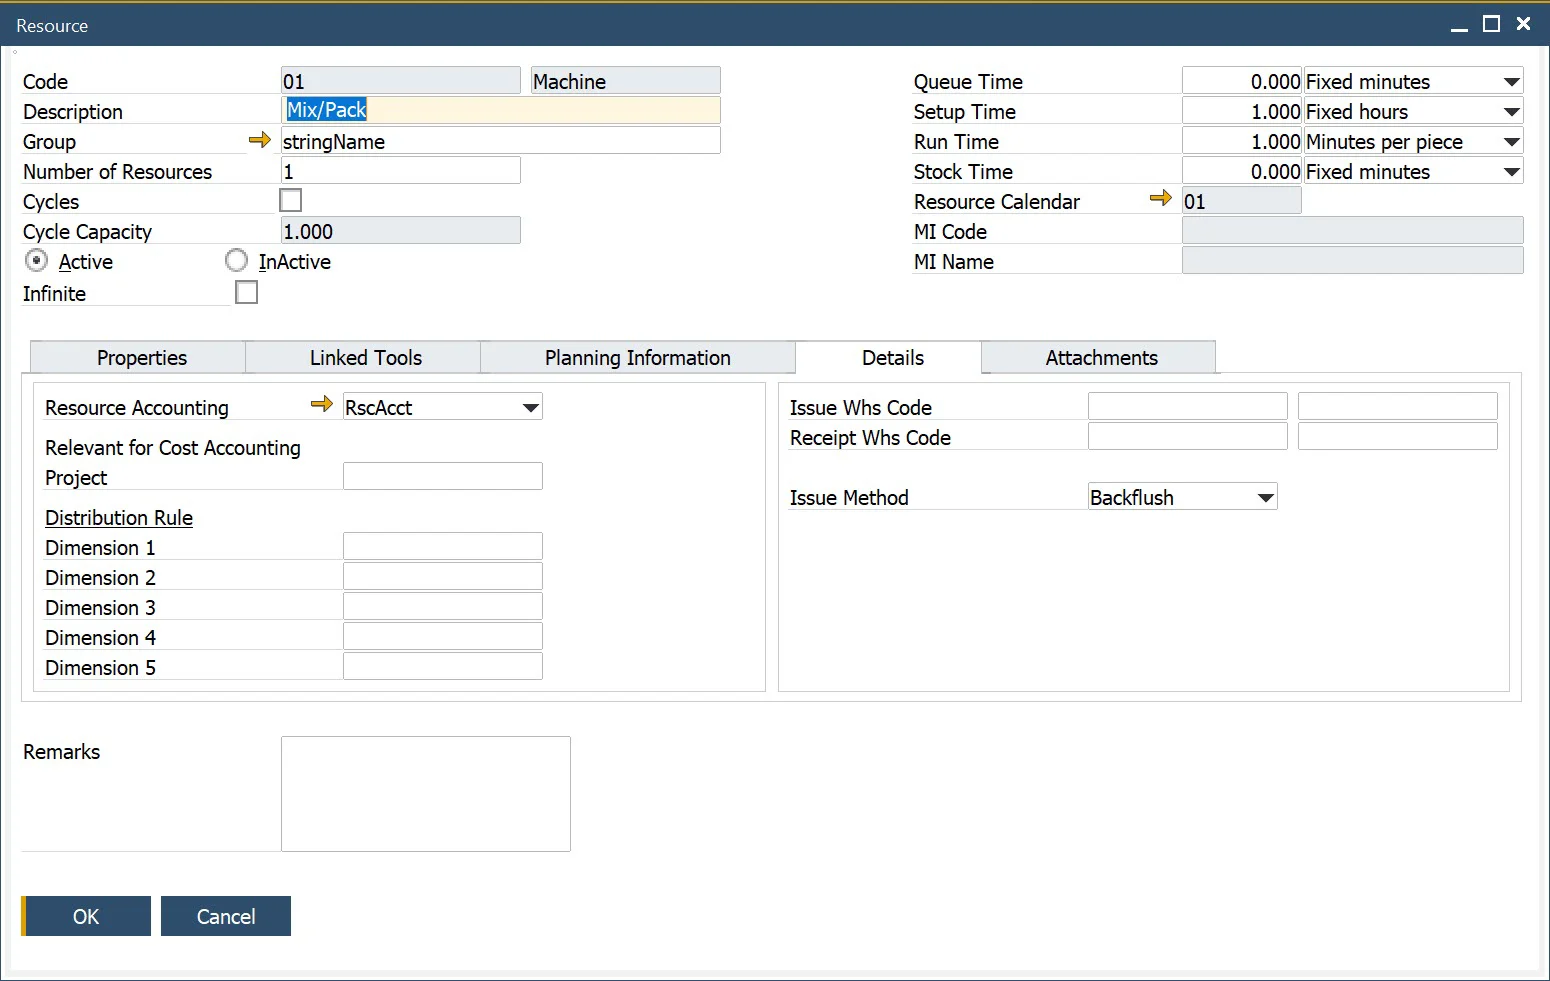
Task: Switch to the Properties tab
Action: (x=141, y=358)
